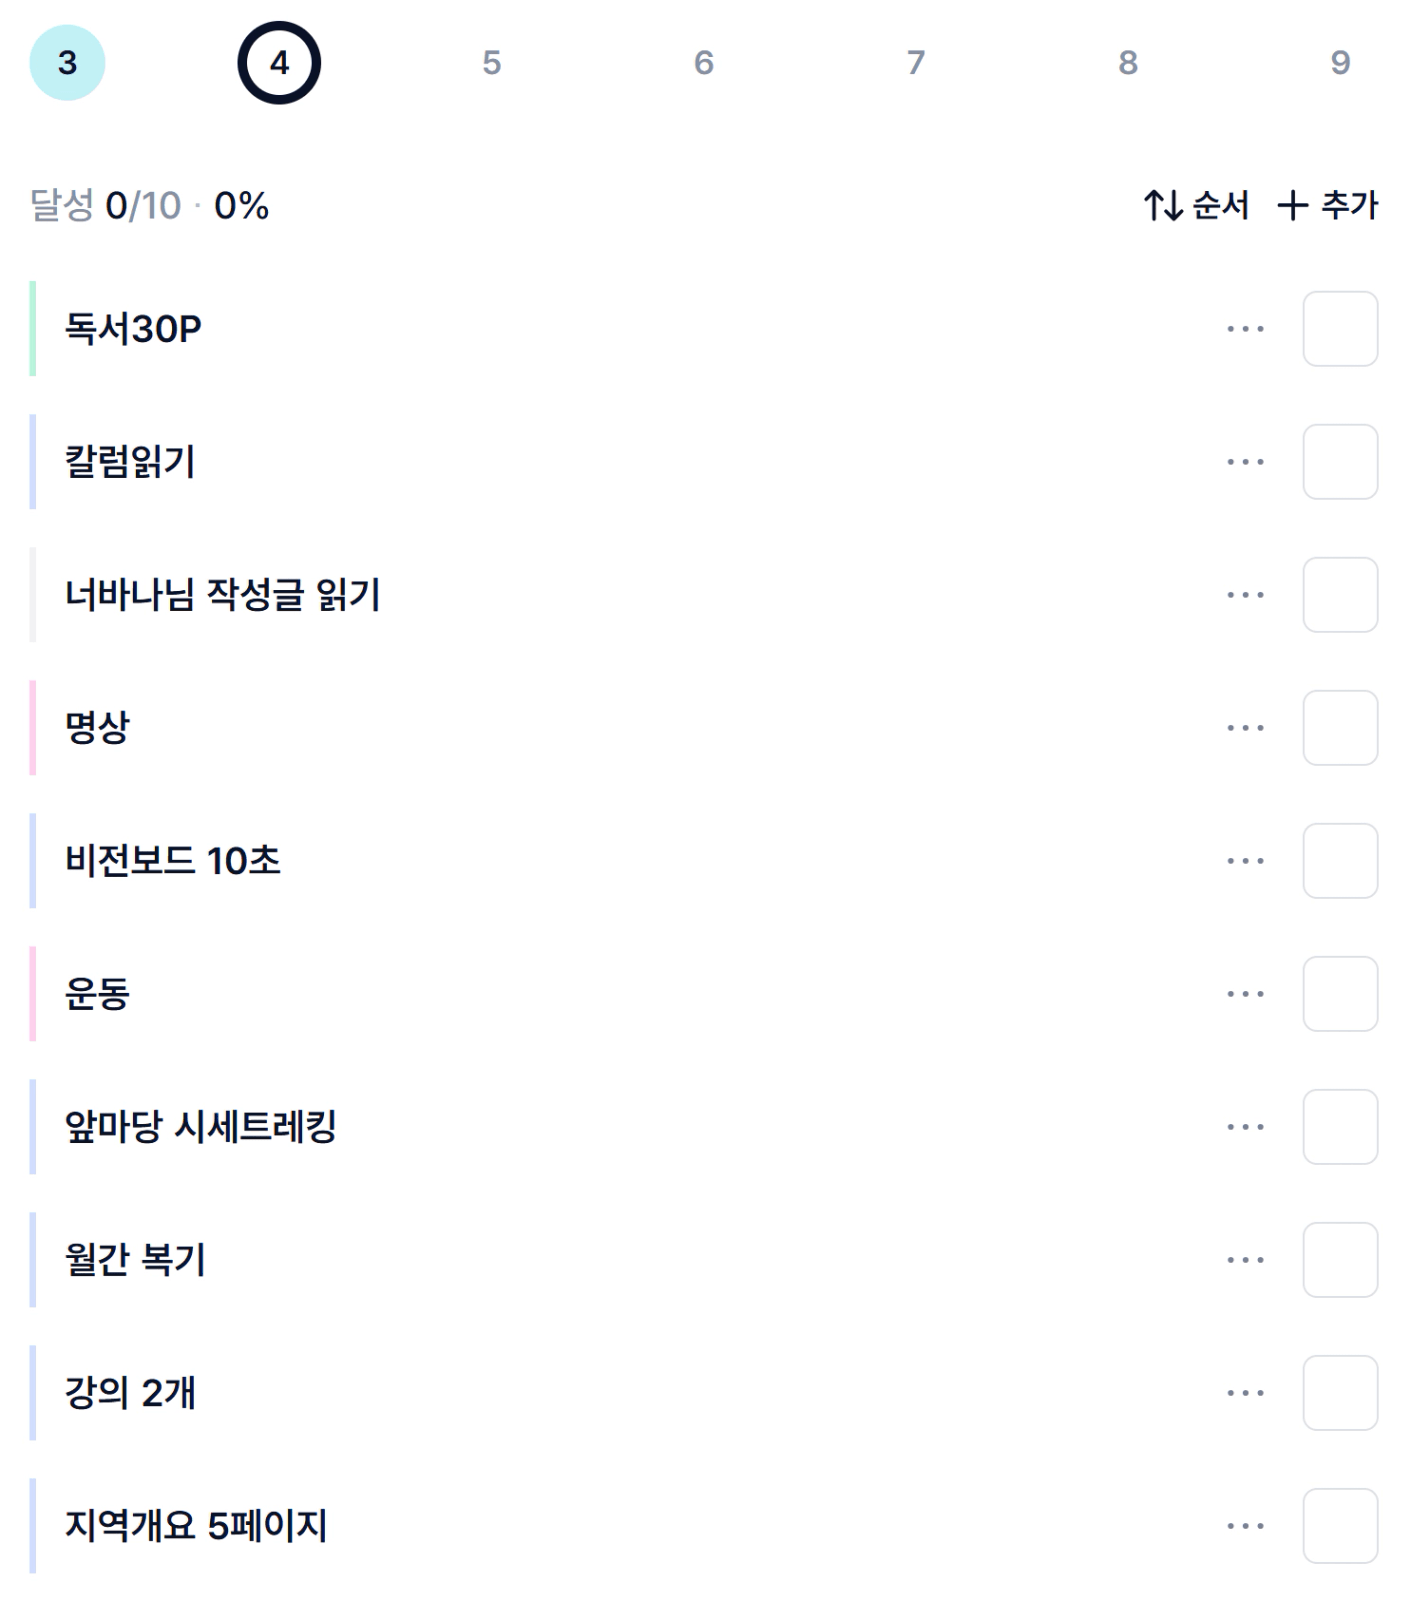The width and height of the screenshot is (1411, 1601).
Task: Expand options for 지역개요 5페이지
Action: pos(1245,1526)
